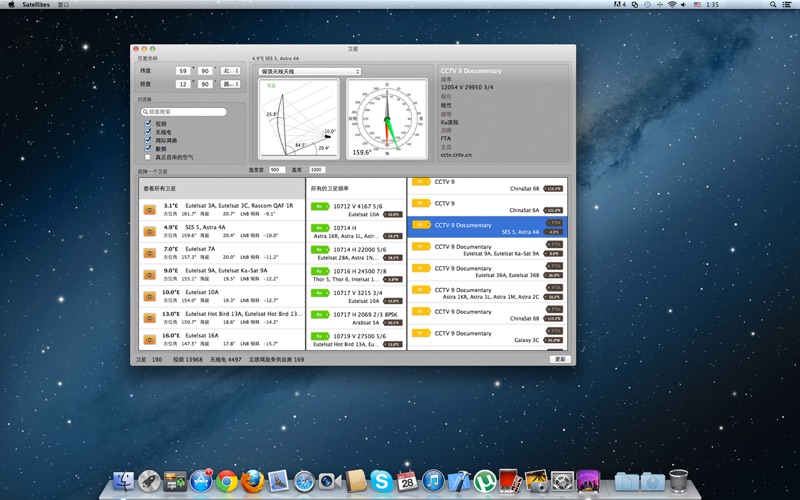Click the Ku tag beside 10717 V 3215
This screenshot has height=500, width=800.
click(x=320, y=293)
